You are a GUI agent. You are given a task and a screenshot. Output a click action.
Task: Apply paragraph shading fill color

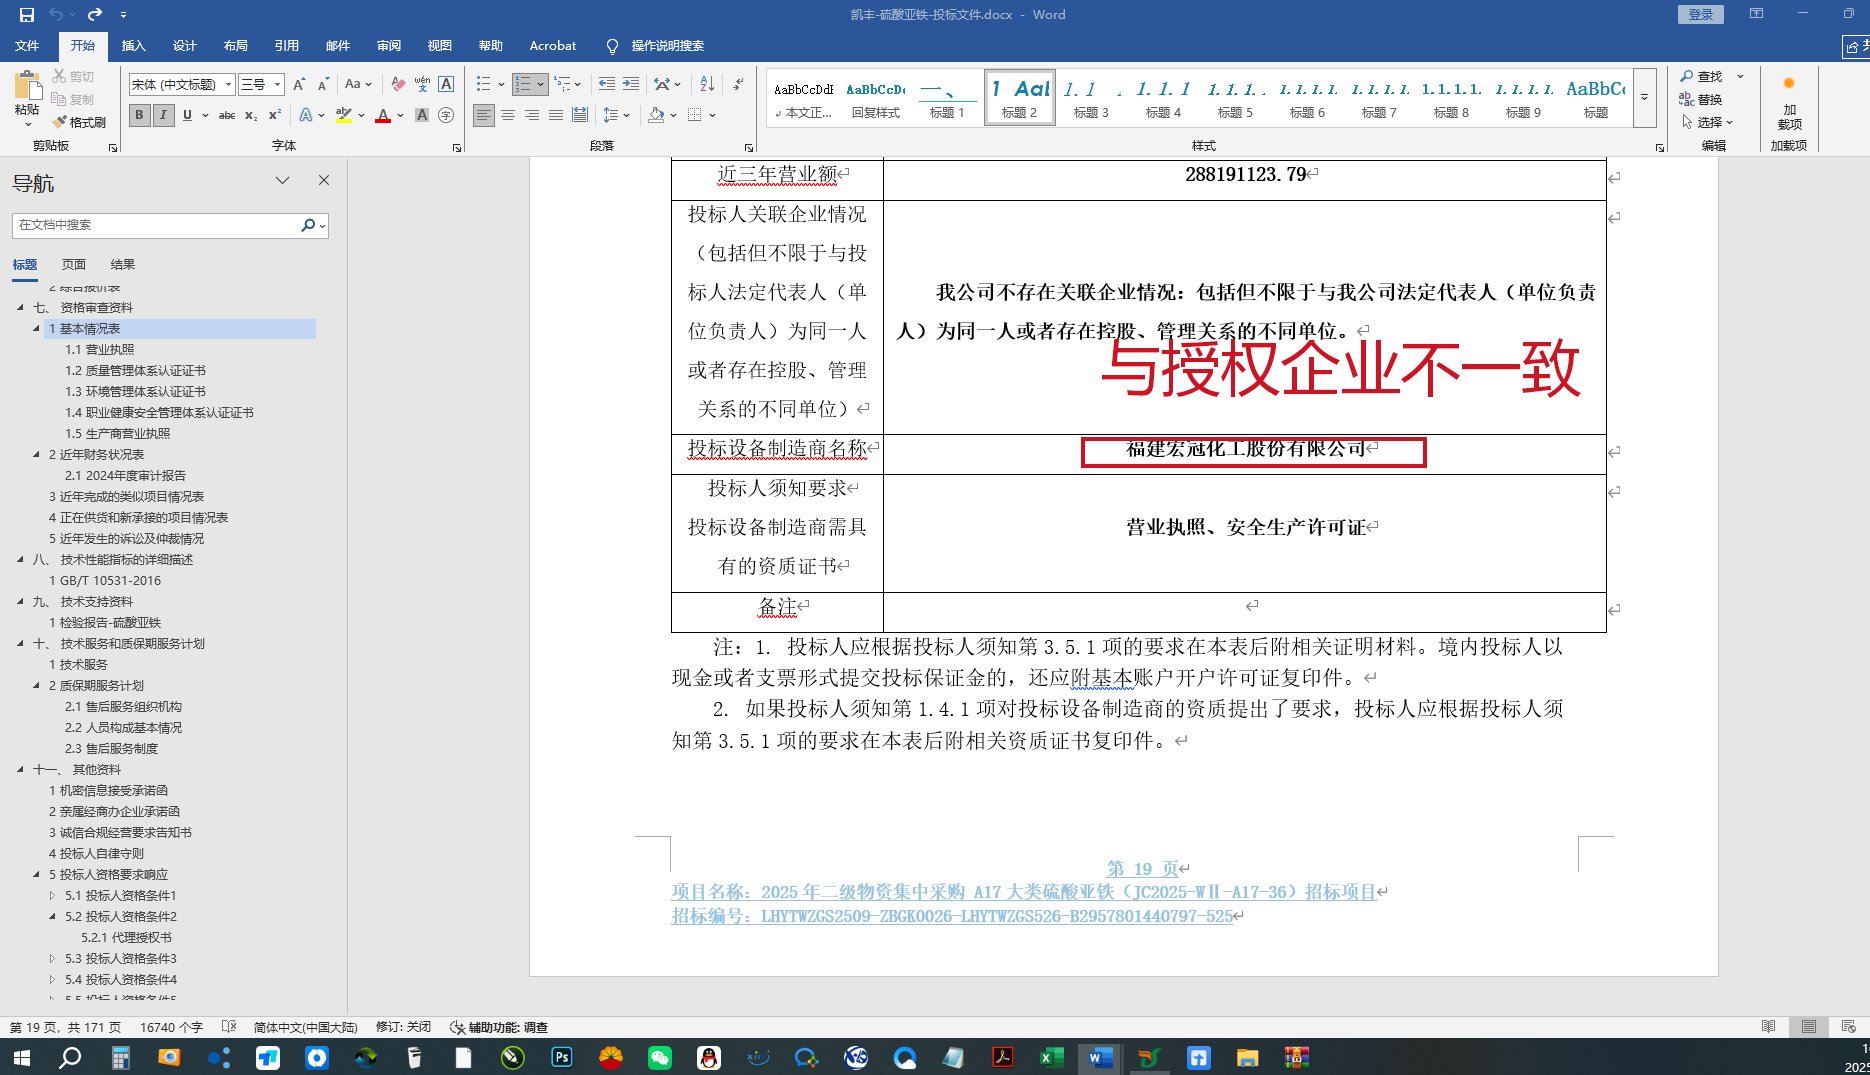pyautogui.click(x=656, y=116)
